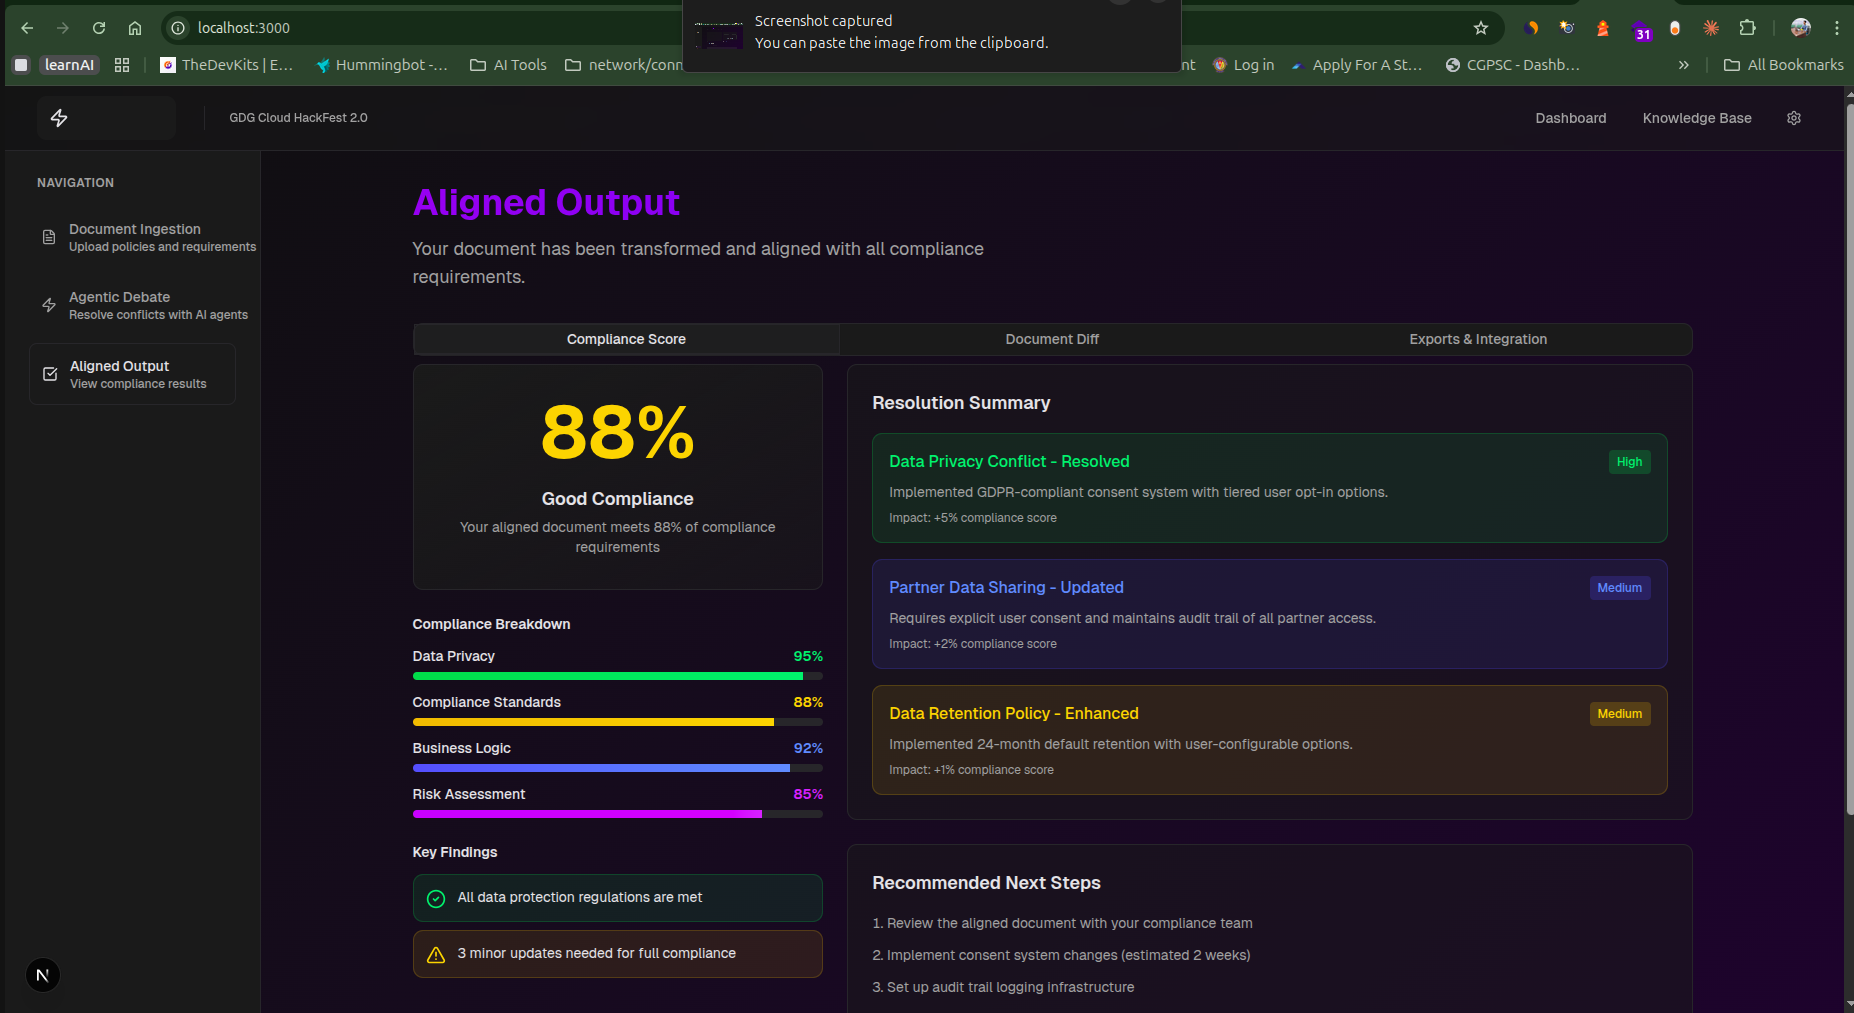Open the browser extensions puzzle icon

1747,28
